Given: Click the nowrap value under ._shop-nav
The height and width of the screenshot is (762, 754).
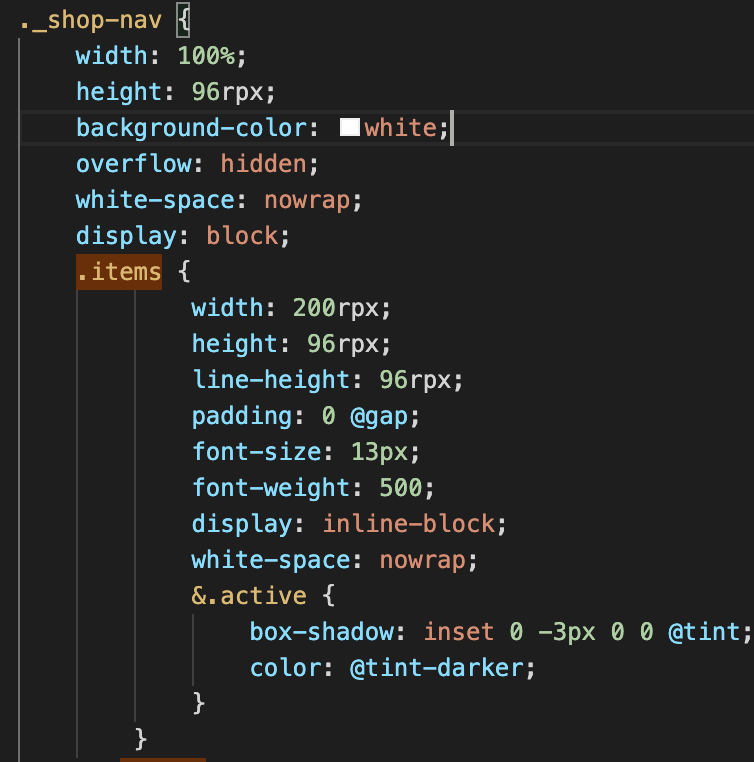Looking at the screenshot, I should tap(307, 200).
